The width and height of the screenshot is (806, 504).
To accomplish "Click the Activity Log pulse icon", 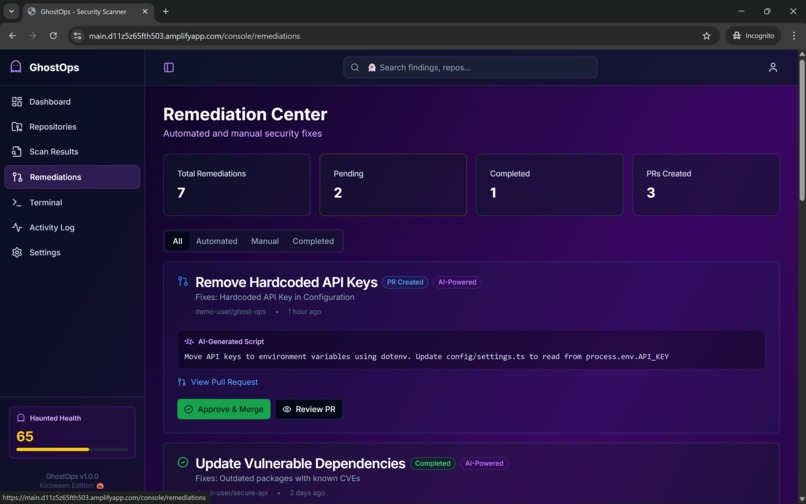I will tap(17, 227).
